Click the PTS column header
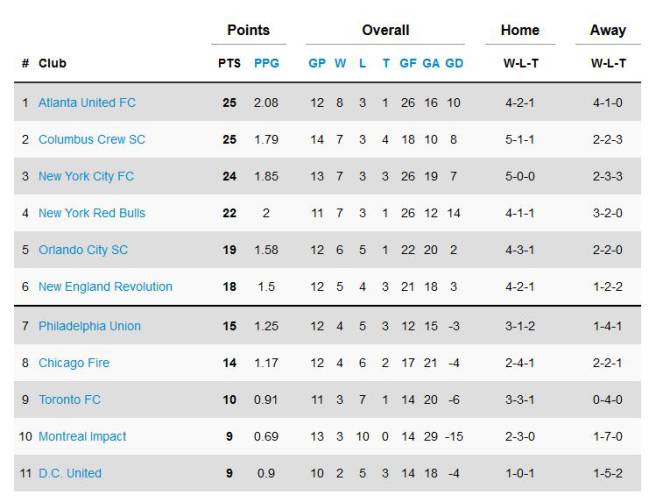Image resolution: width=649 pixels, height=502 pixels. (x=229, y=63)
